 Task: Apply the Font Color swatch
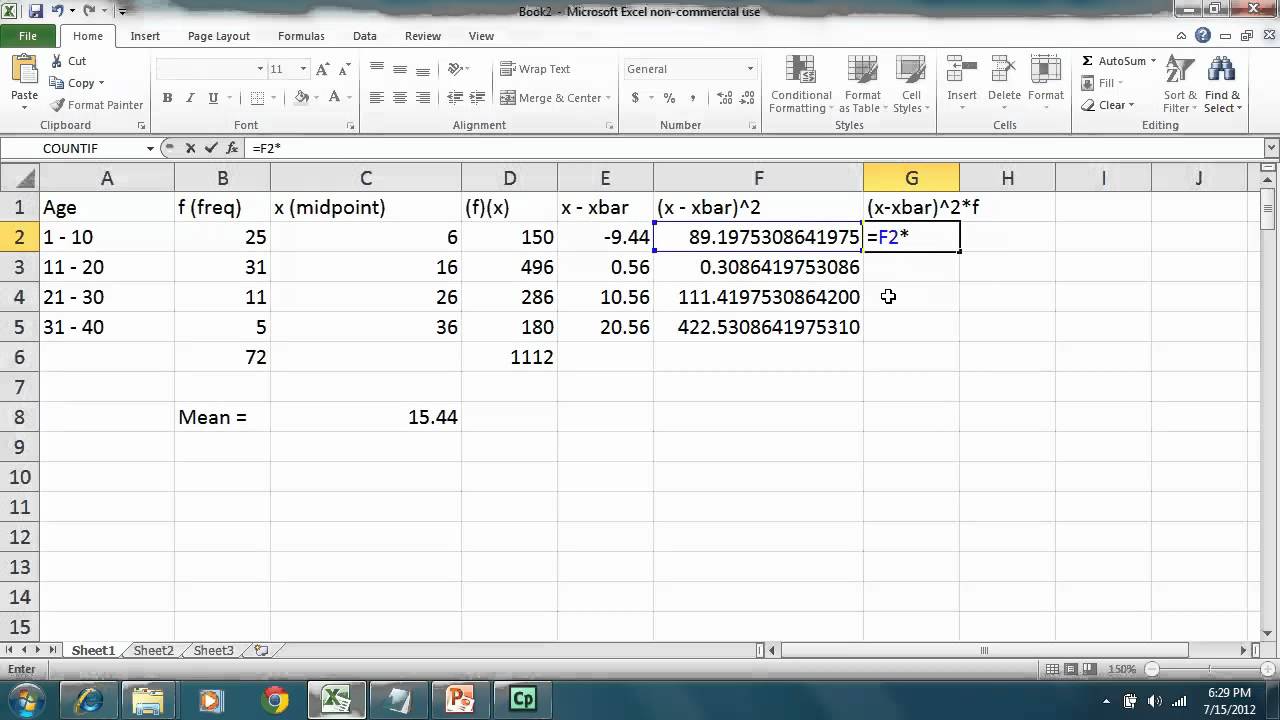[334, 98]
